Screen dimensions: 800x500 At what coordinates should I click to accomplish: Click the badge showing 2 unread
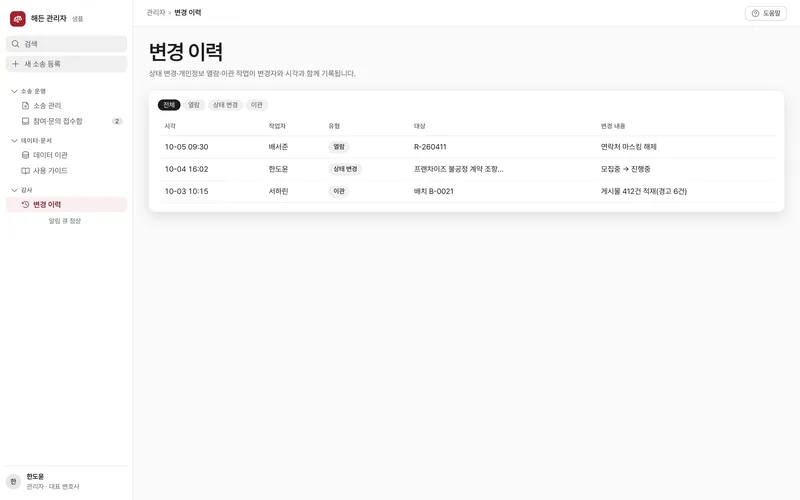coord(117,121)
